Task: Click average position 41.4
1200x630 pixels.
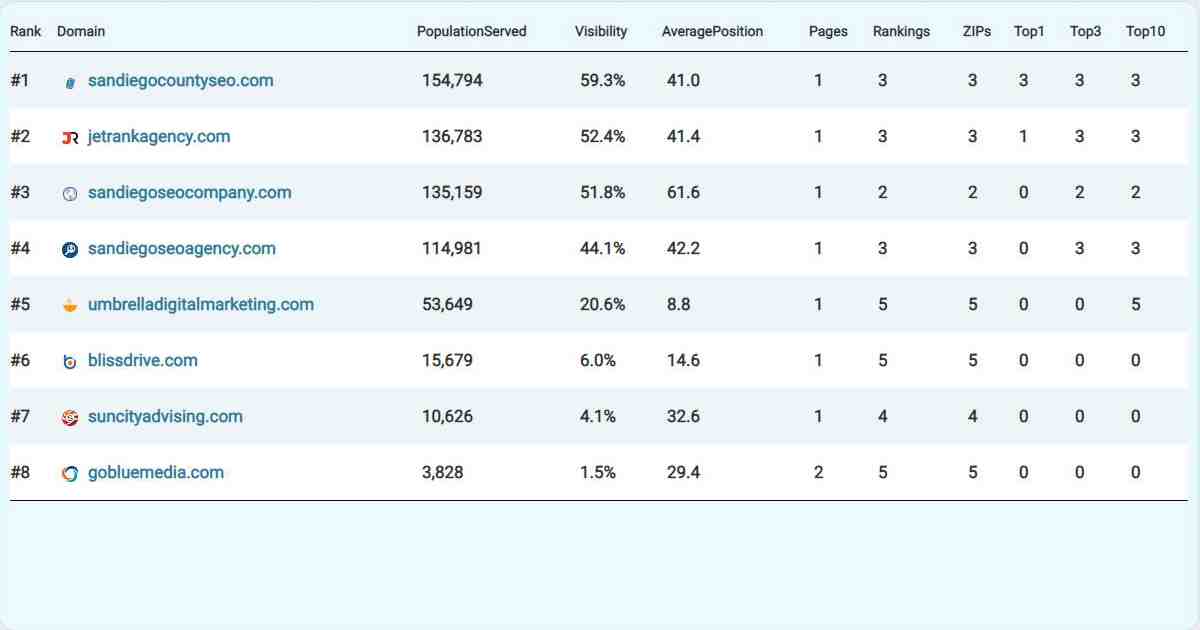Action: (x=683, y=137)
